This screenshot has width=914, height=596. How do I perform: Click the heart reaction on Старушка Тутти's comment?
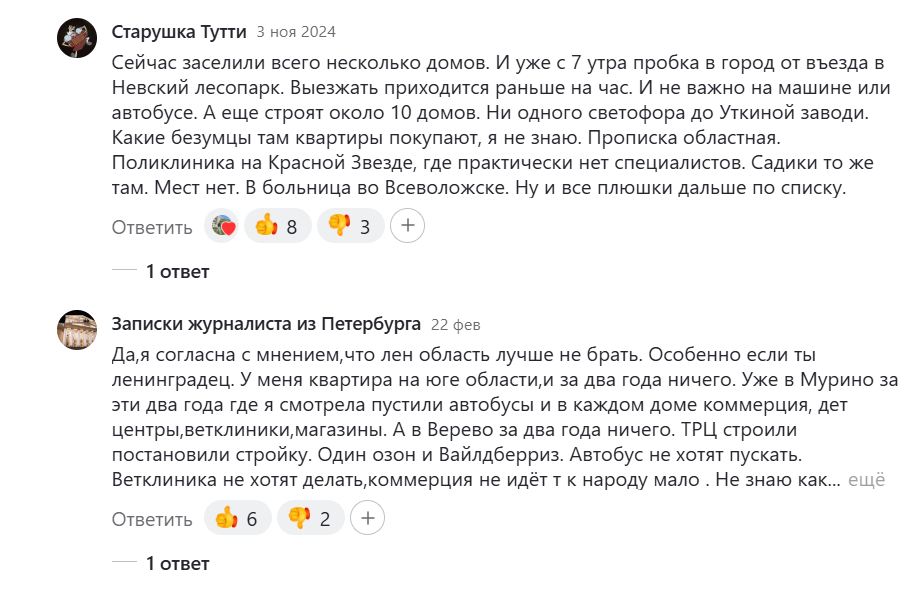click(x=222, y=227)
